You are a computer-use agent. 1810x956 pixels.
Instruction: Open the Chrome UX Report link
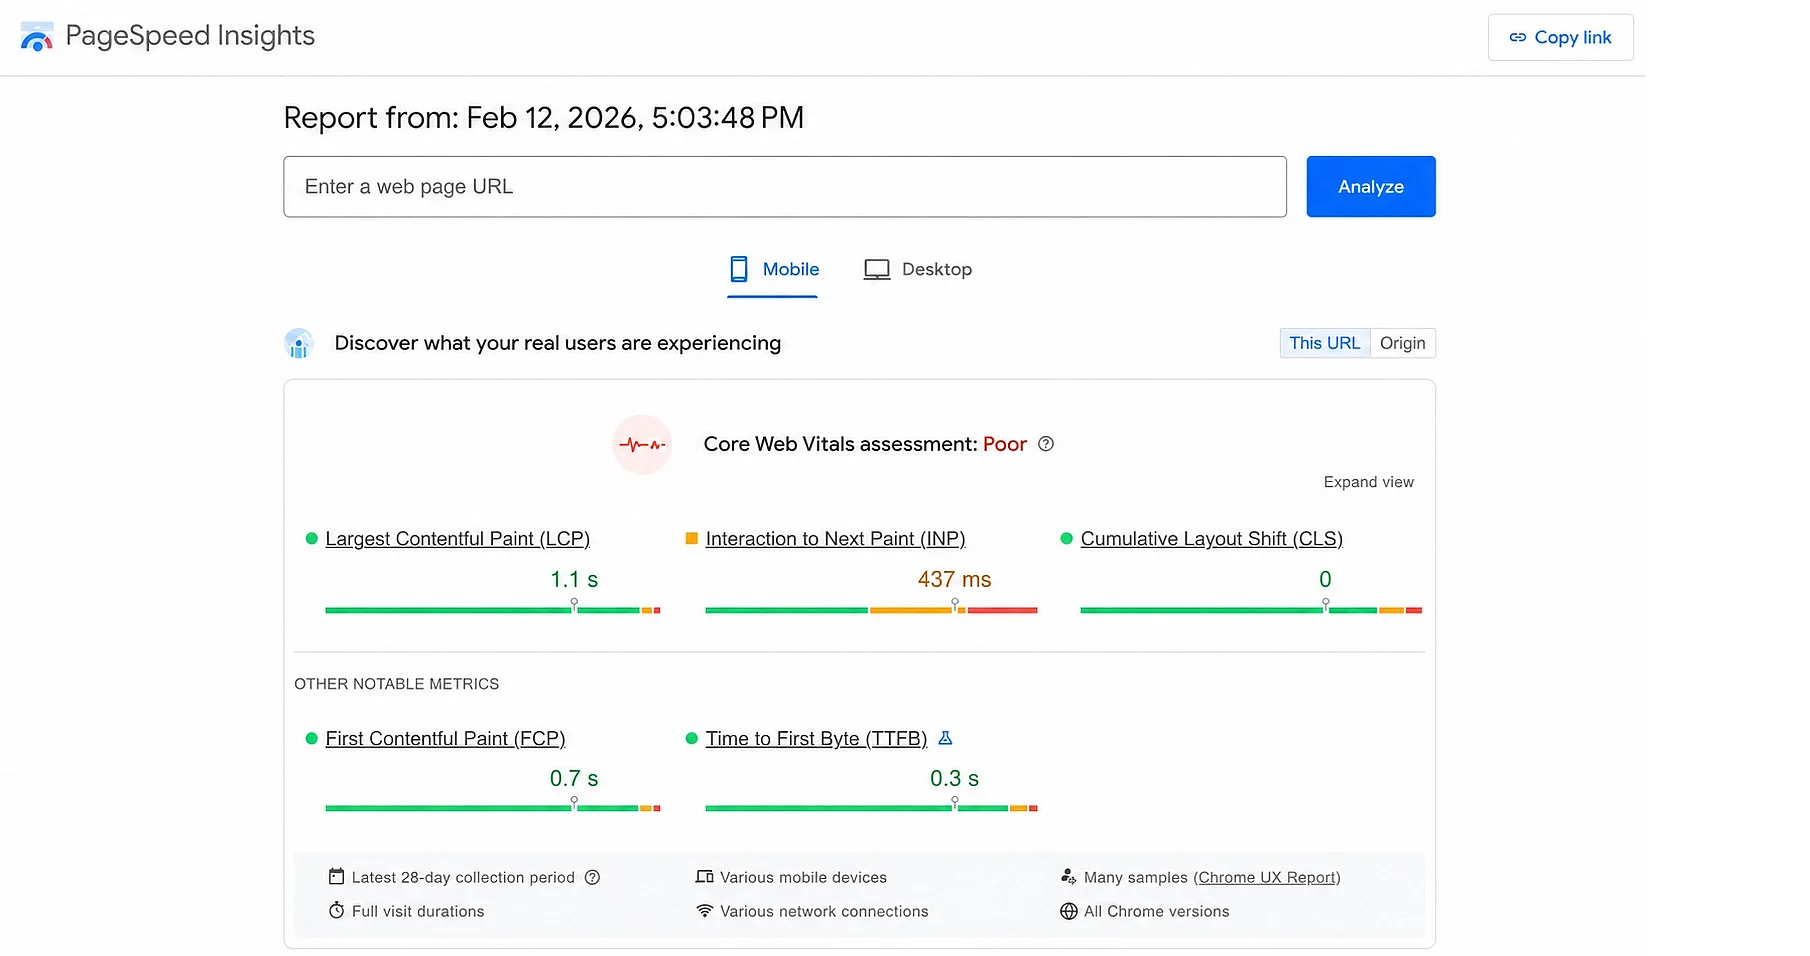click(1267, 877)
